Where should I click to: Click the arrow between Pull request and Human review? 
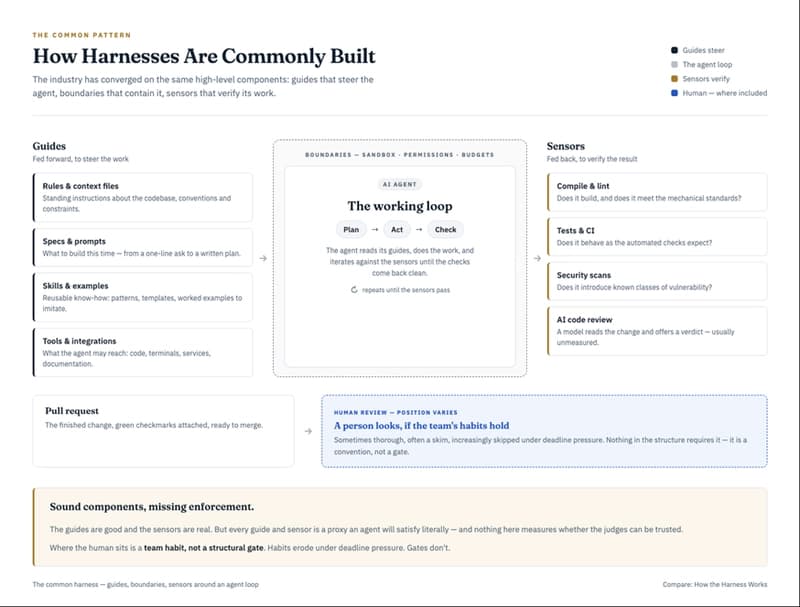(x=308, y=431)
